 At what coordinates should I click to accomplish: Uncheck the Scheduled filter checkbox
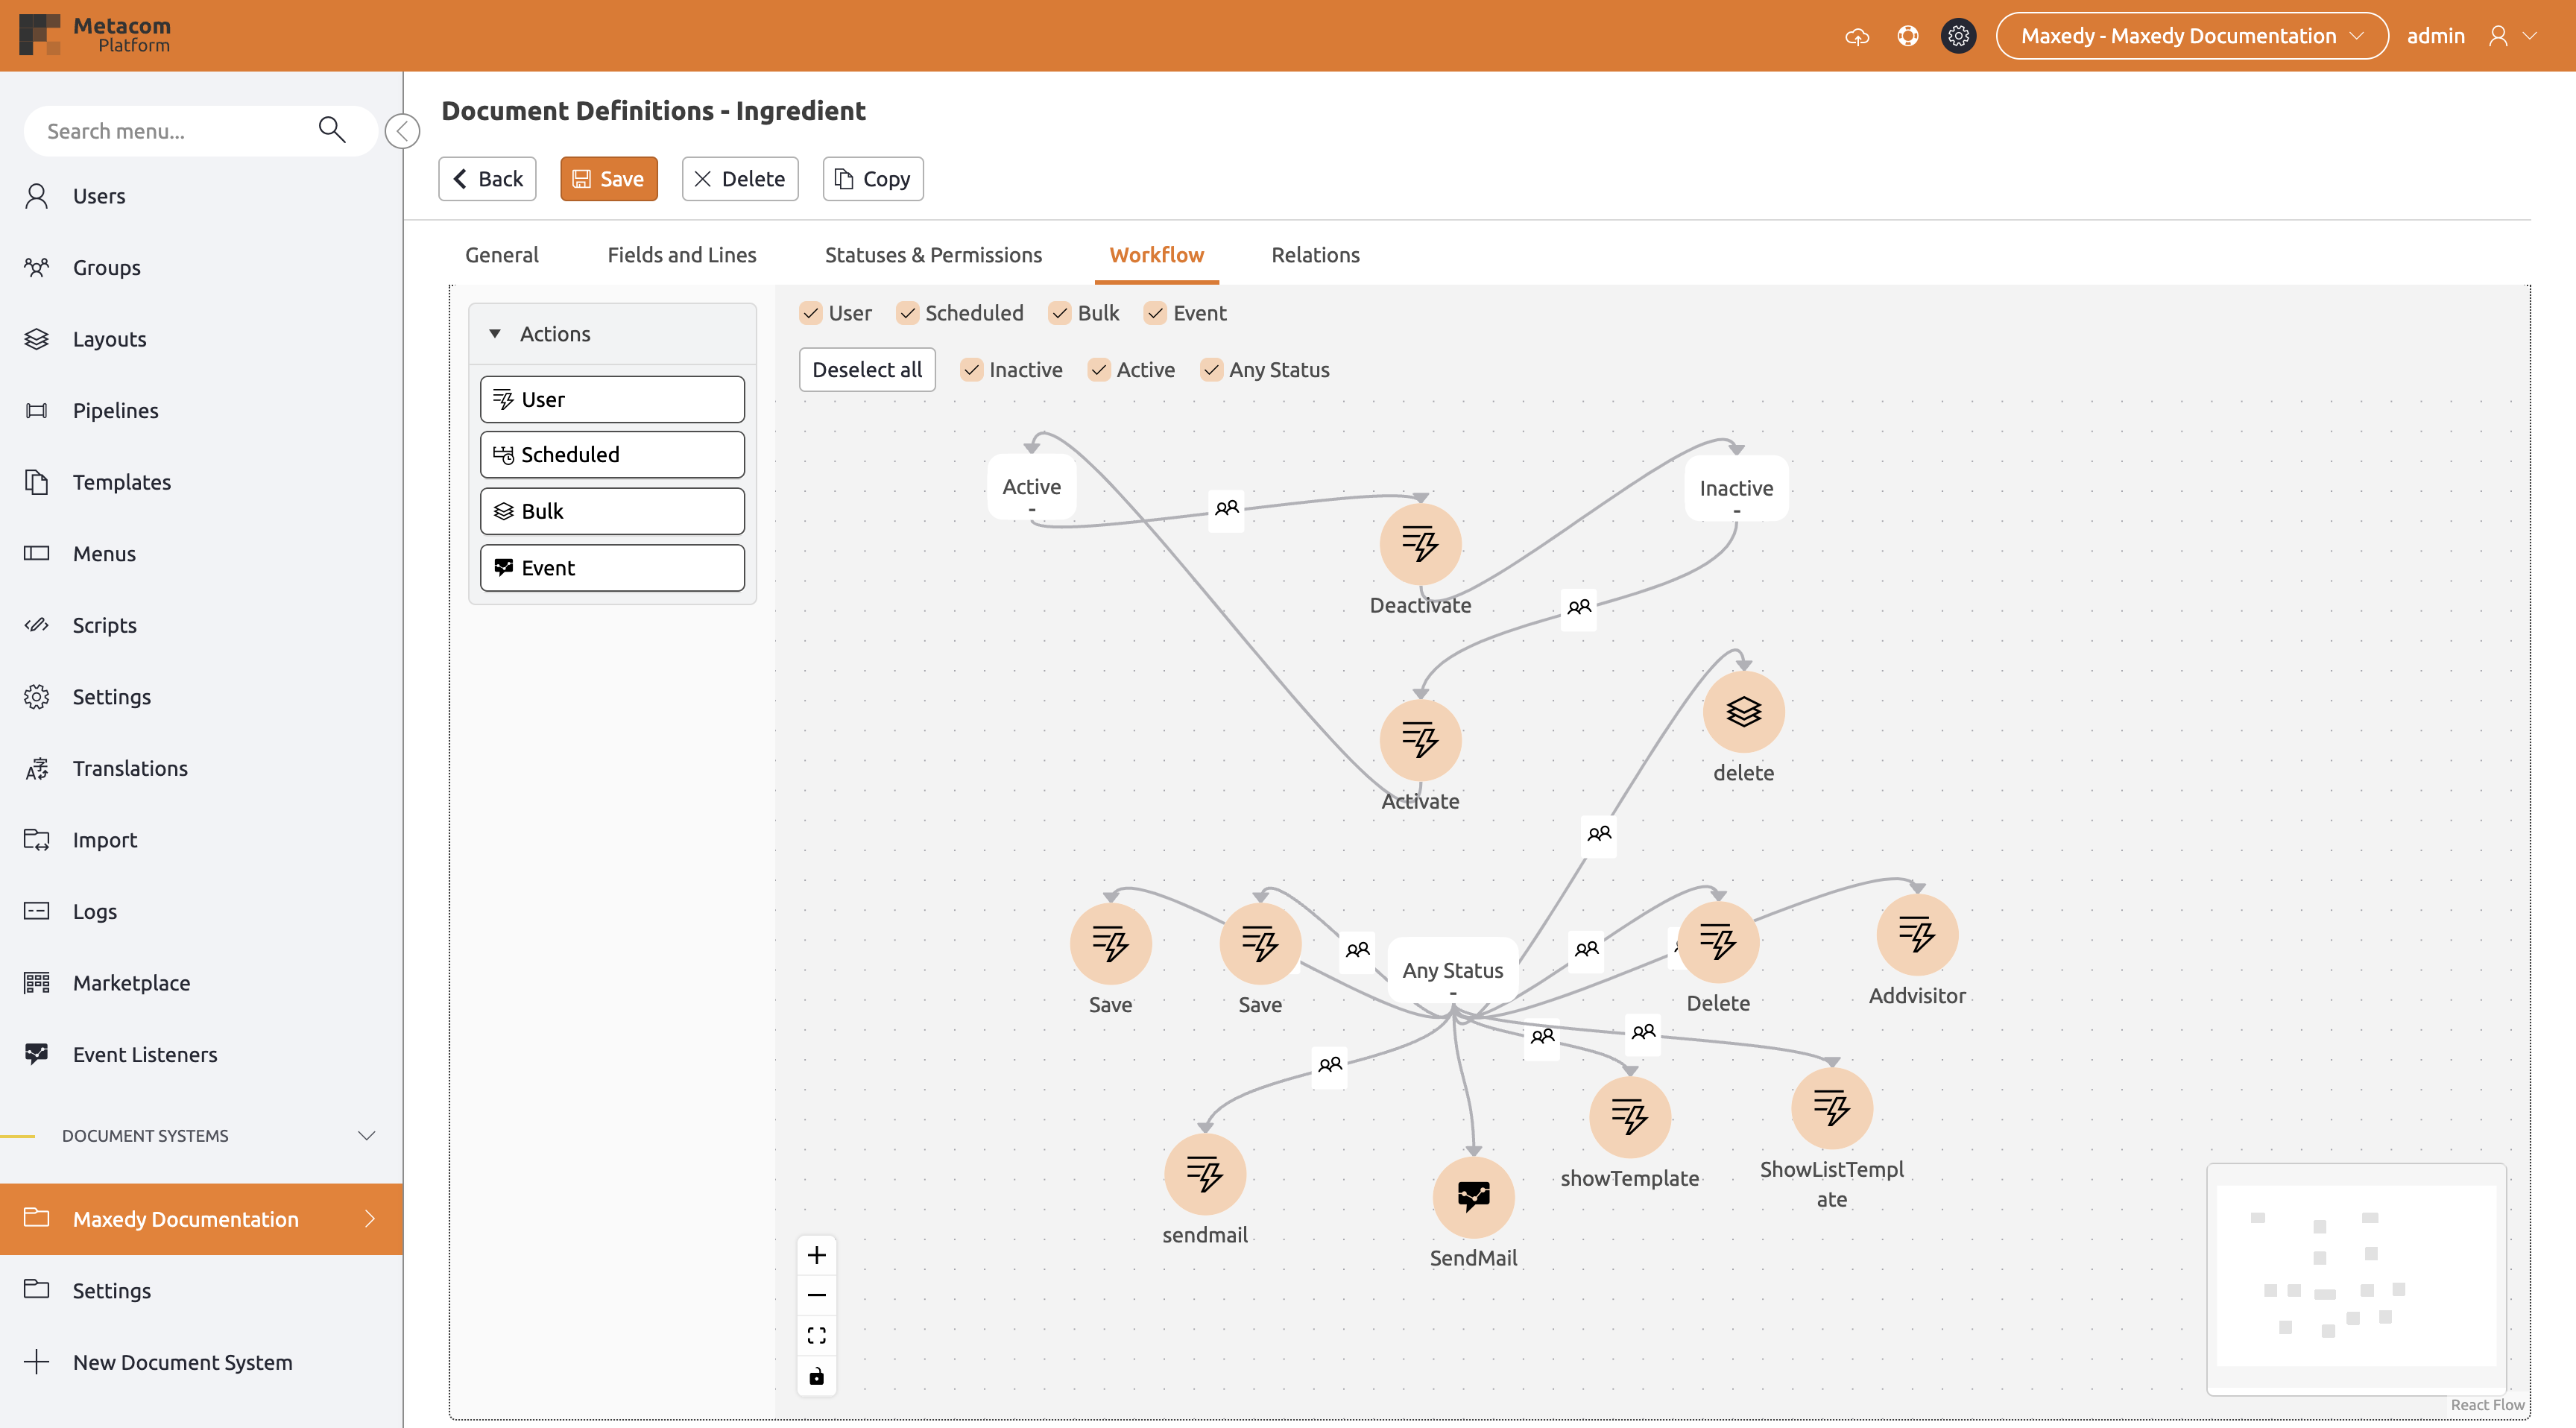(908, 313)
